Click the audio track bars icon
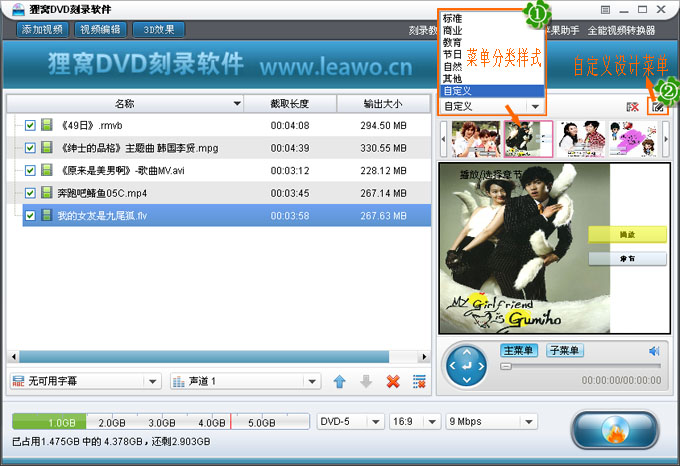 point(179,381)
